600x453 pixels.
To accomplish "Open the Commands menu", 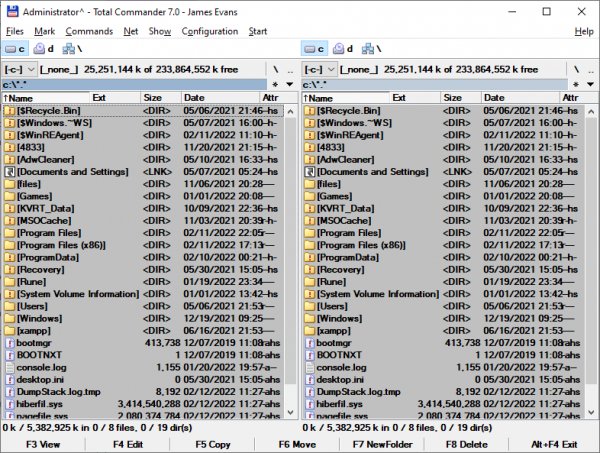I will click(x=89, y=31).
